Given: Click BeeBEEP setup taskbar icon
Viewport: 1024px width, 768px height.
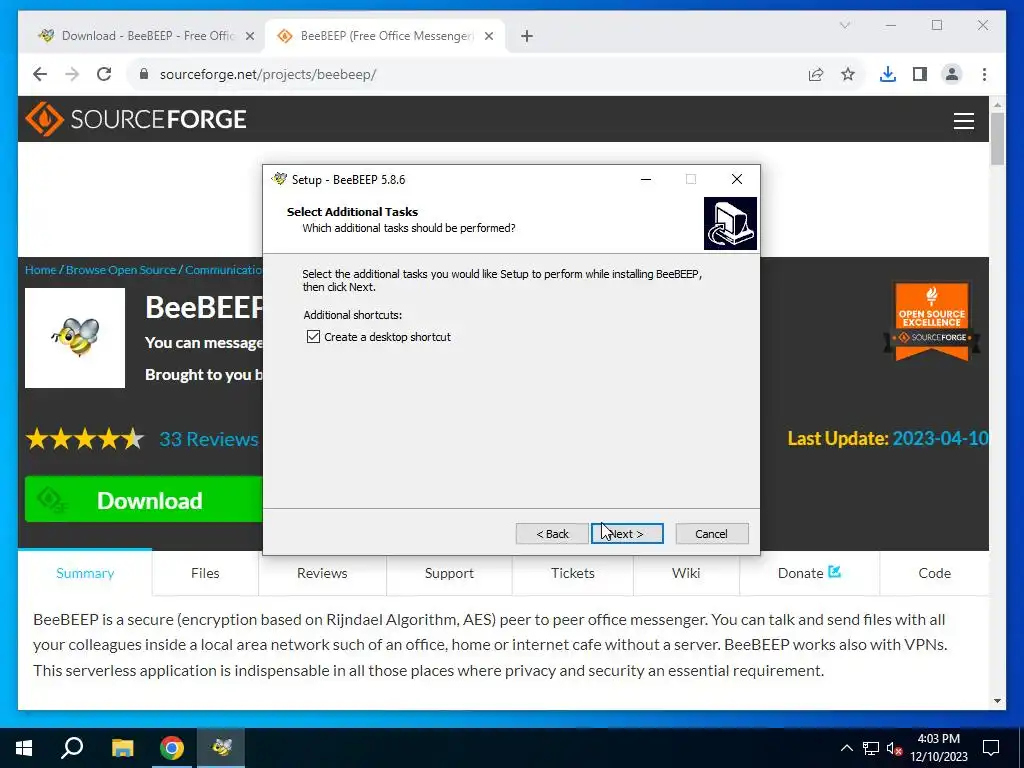Looking at the screenshot, I should [222, 748].
